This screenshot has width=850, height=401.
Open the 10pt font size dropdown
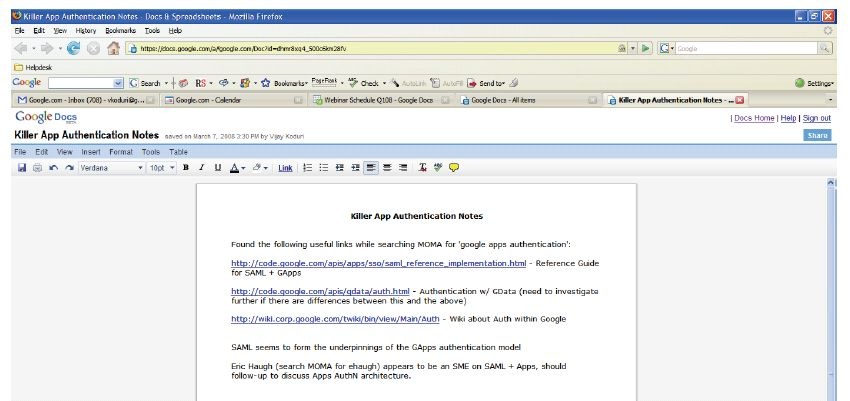pyautogui.click(x=162, y=168)
